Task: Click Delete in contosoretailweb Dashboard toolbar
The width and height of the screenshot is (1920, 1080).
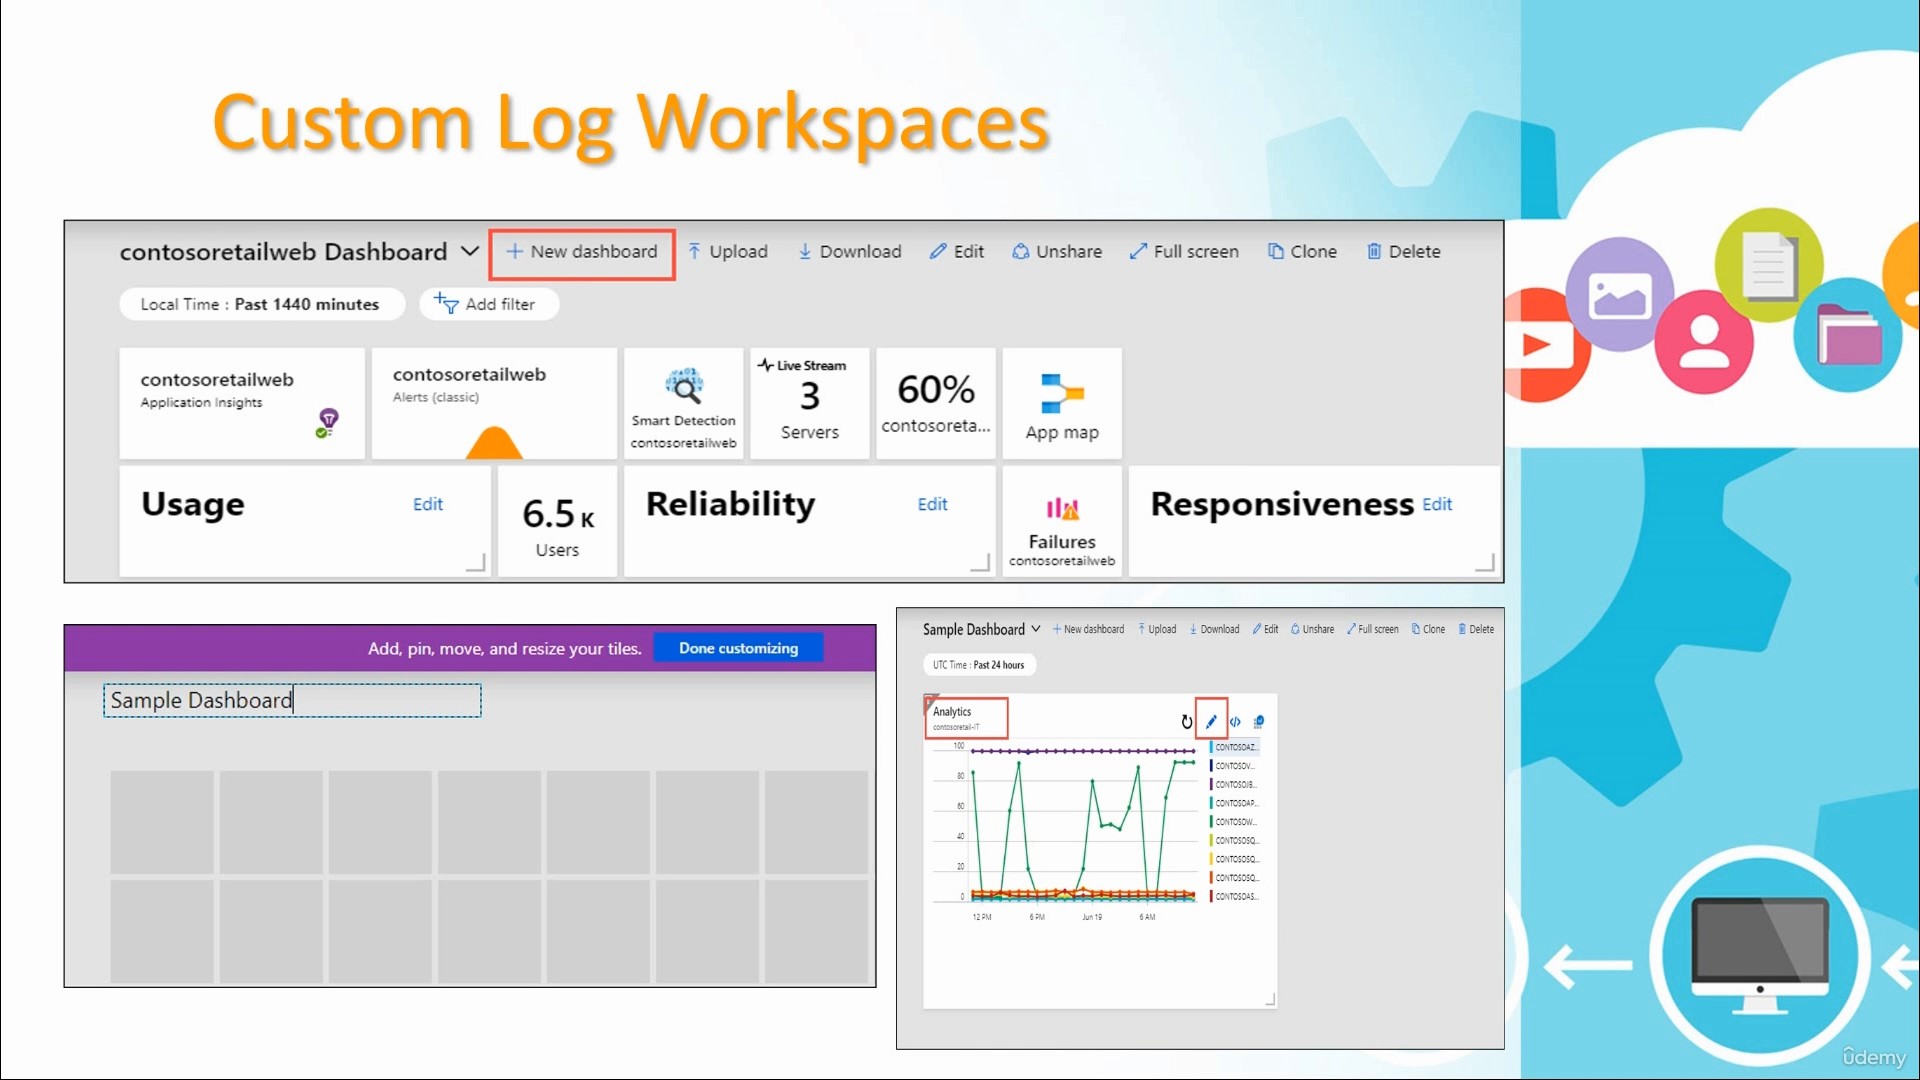Action: point(1404,252)
